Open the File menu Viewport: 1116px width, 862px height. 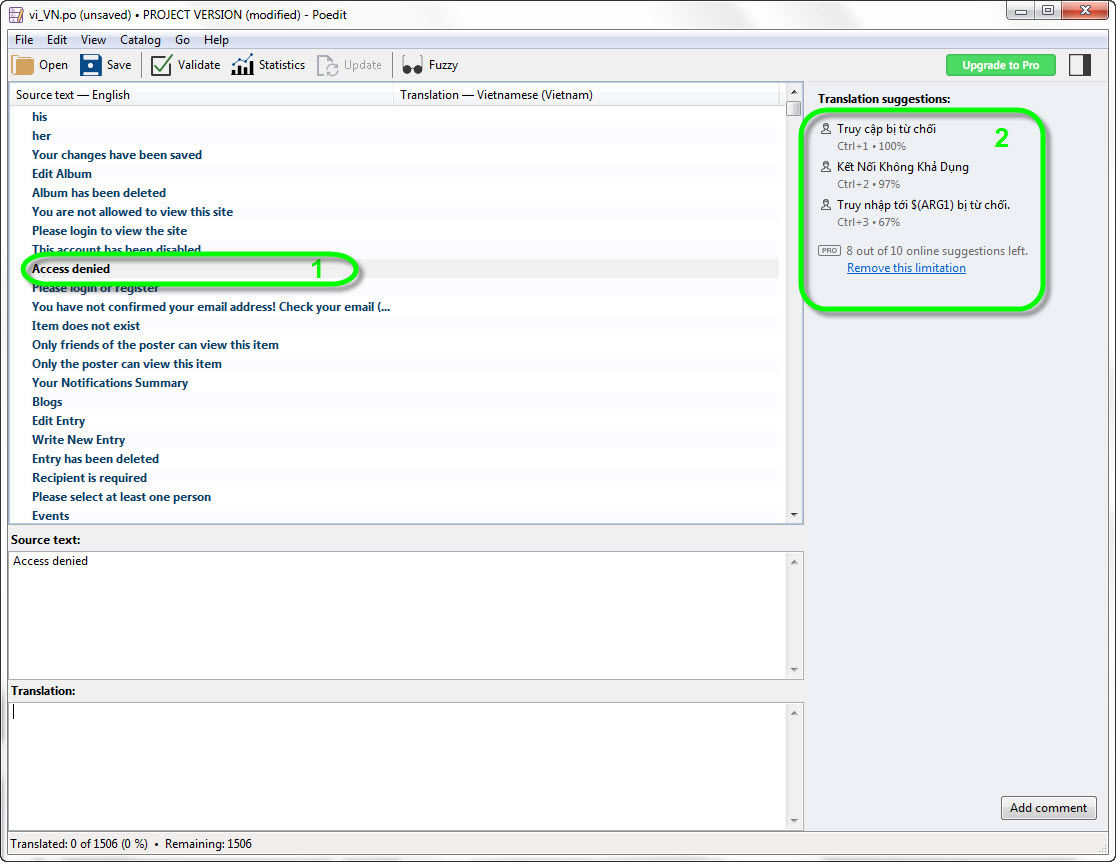pos(24,40)
